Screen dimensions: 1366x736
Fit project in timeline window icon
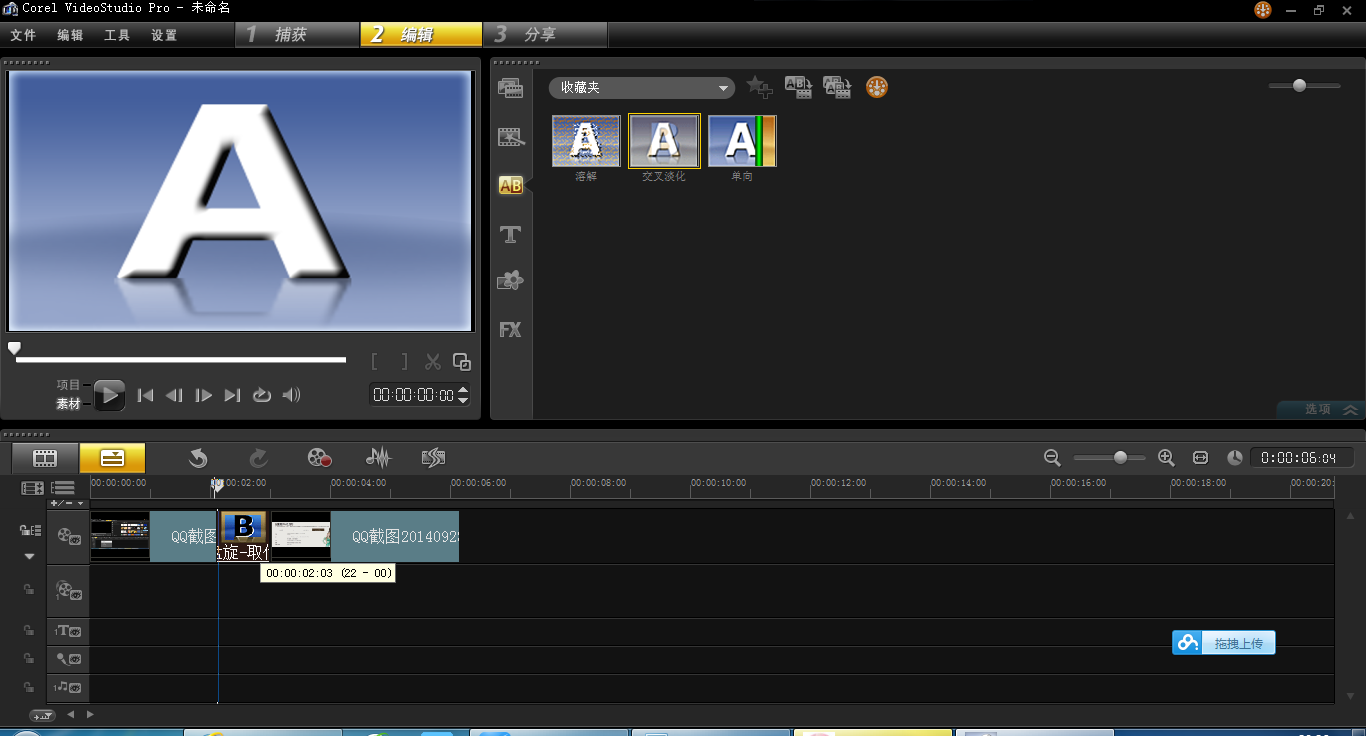[1200, 457]
